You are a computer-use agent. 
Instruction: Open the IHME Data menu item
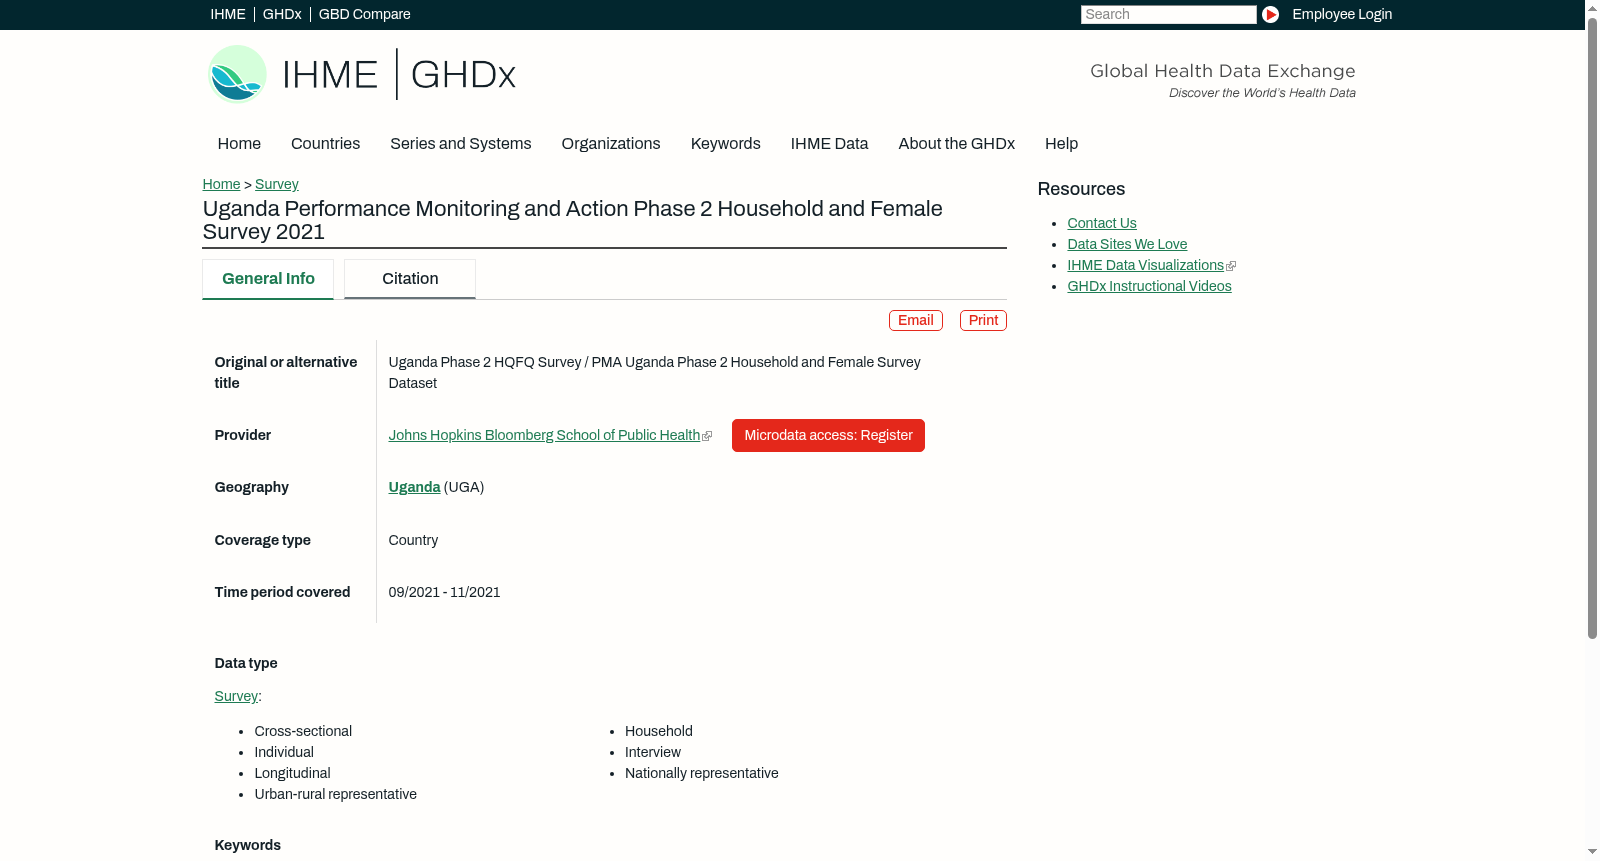pos(830,144)
